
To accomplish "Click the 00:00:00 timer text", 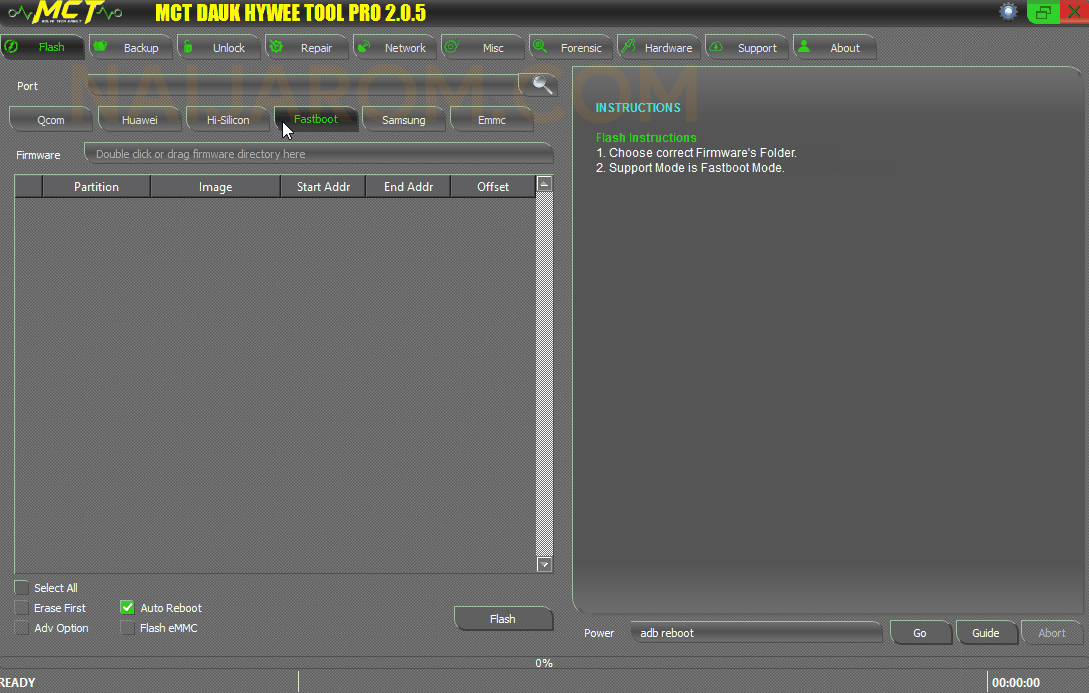I will click(x=1015, y=683).
